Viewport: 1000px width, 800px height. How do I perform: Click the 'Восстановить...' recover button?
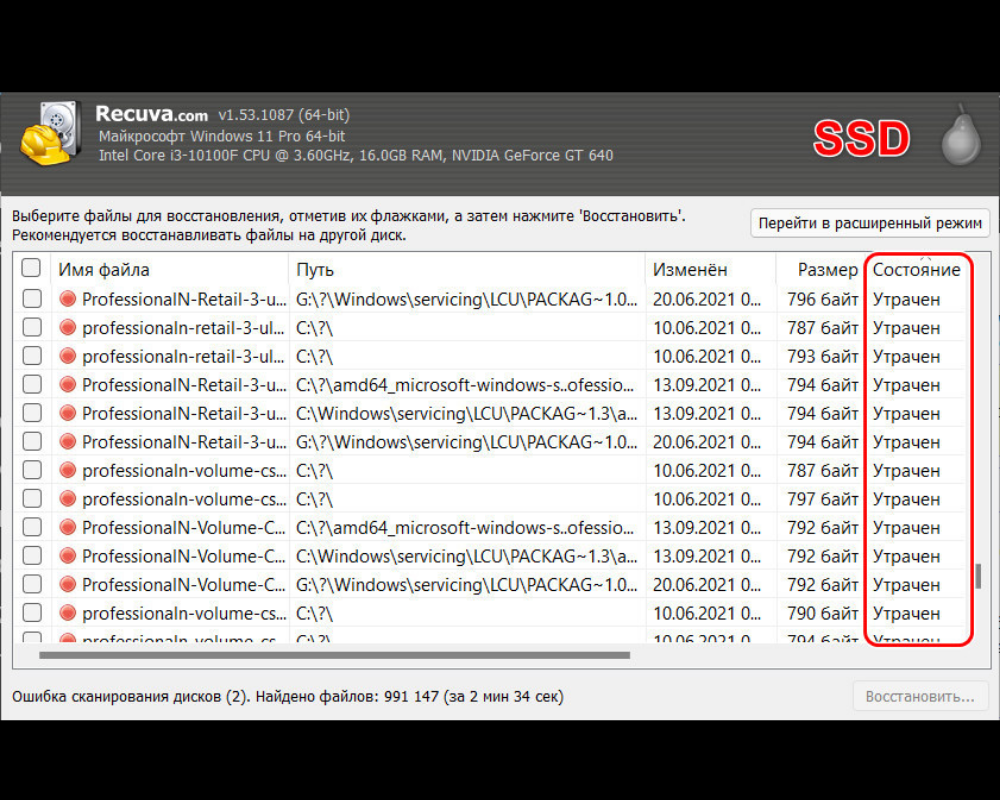click(x=920, y=697)
